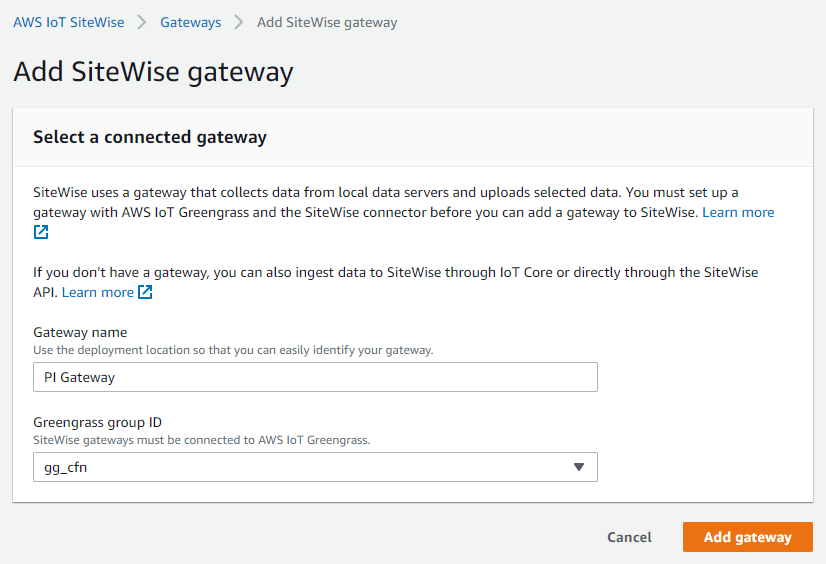Open Learn more about Greengrass gateway setup
This screenshot has height=564, width=826.
[738, 212]
